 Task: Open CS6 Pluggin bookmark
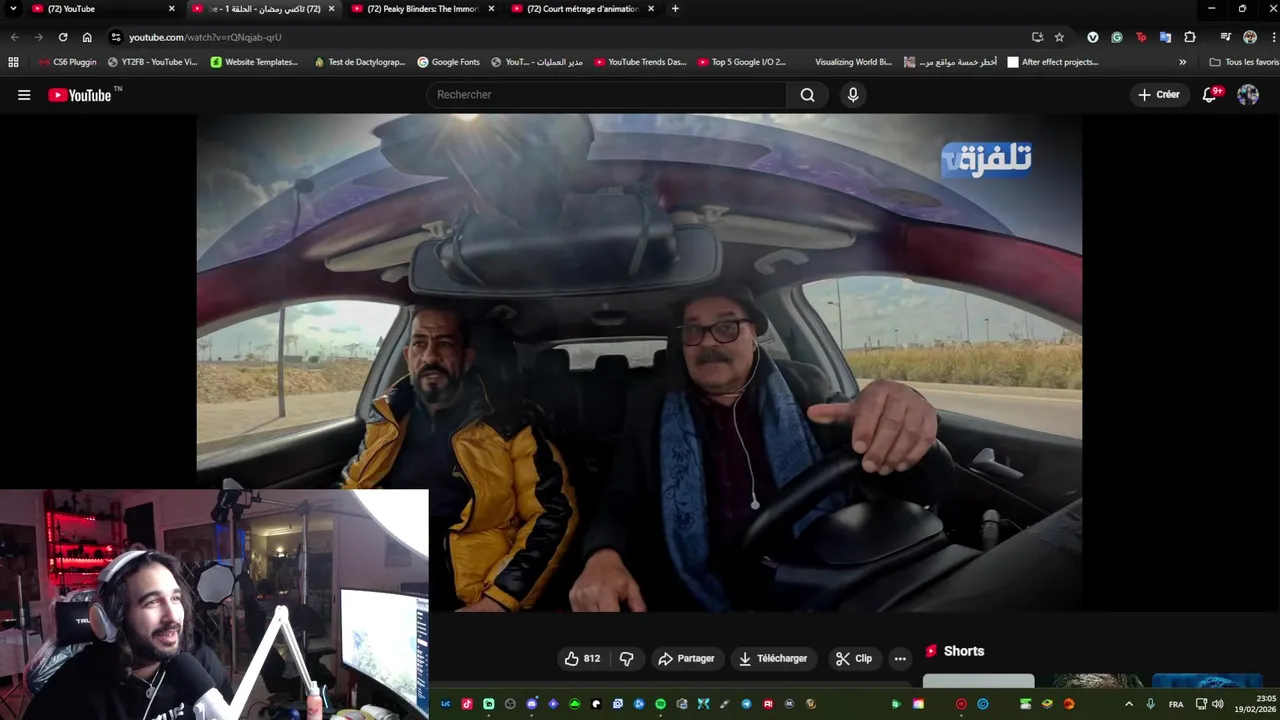tap(67, 62)
